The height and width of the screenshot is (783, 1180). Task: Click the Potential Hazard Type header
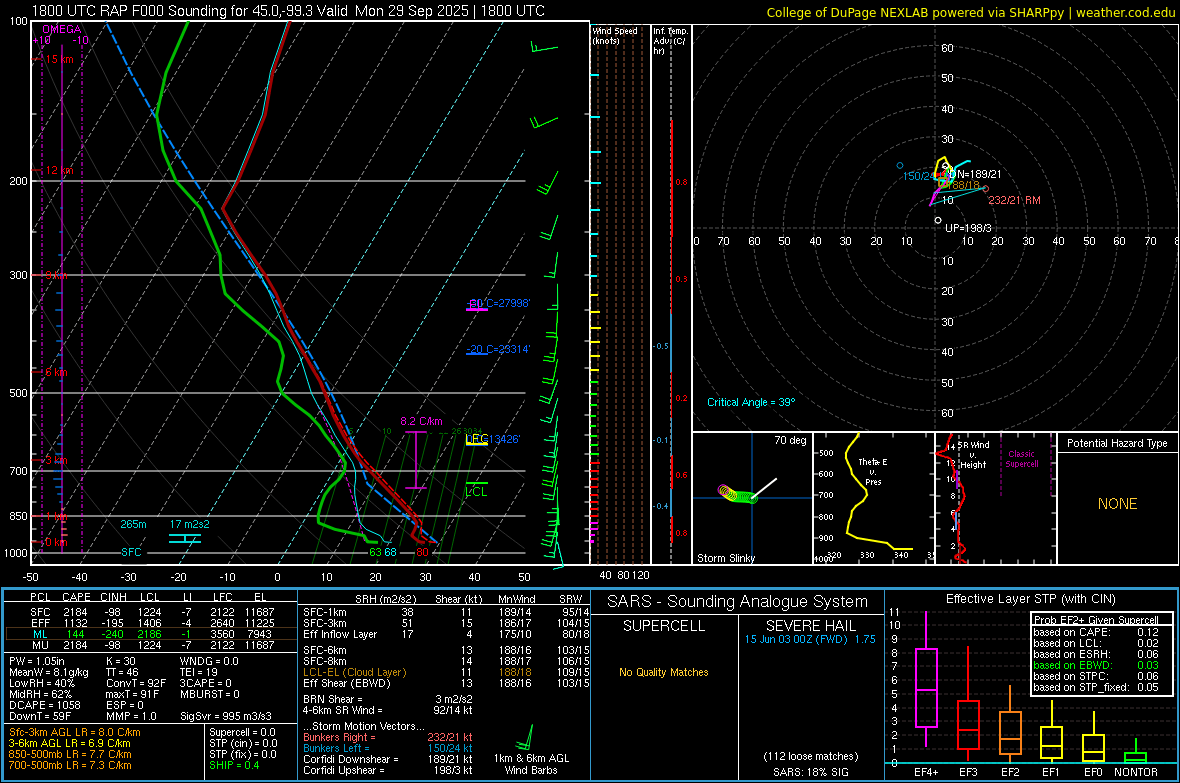(x=1117, y=443)
